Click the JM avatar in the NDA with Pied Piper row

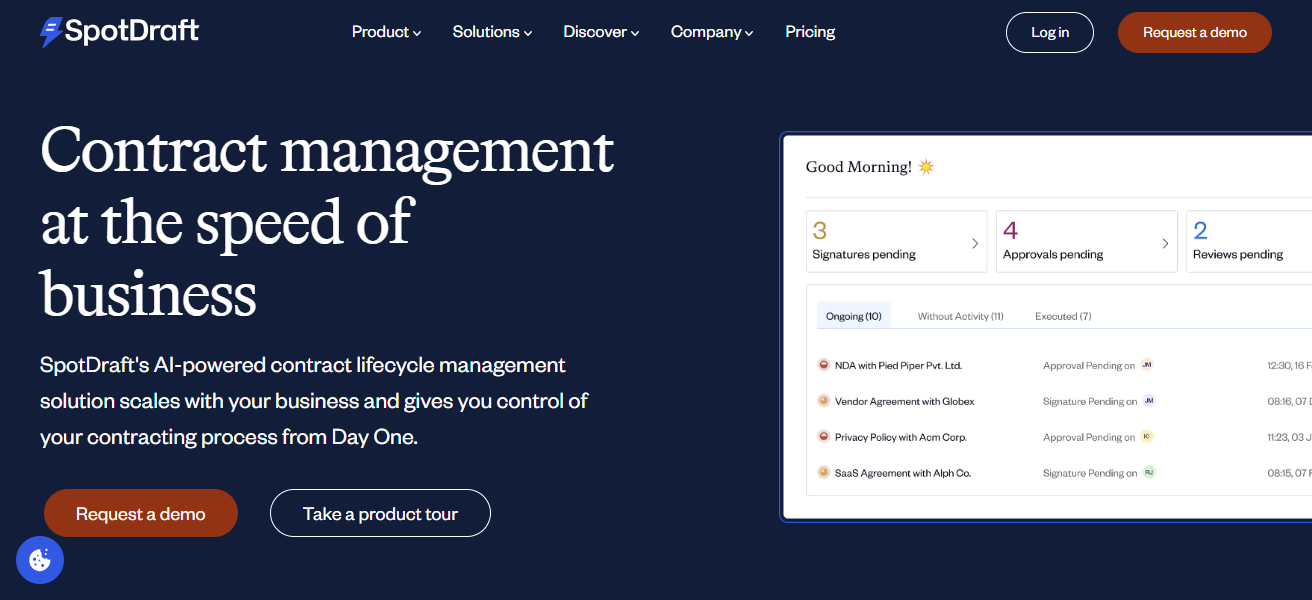(1147, 365)
